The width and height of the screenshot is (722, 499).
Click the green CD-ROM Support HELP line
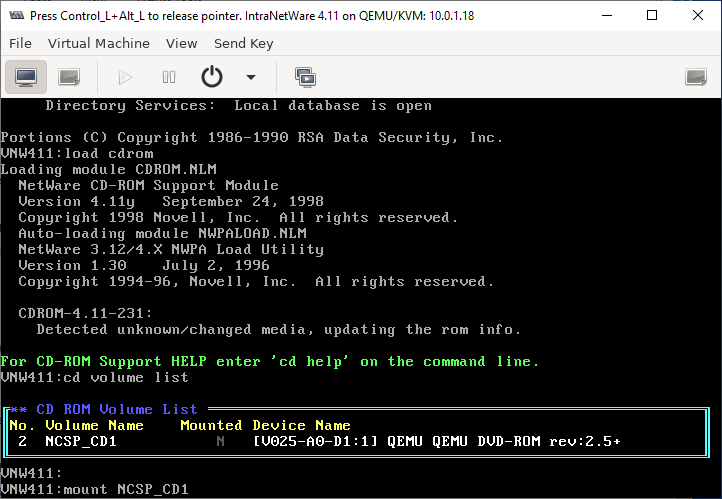(269, 362)
